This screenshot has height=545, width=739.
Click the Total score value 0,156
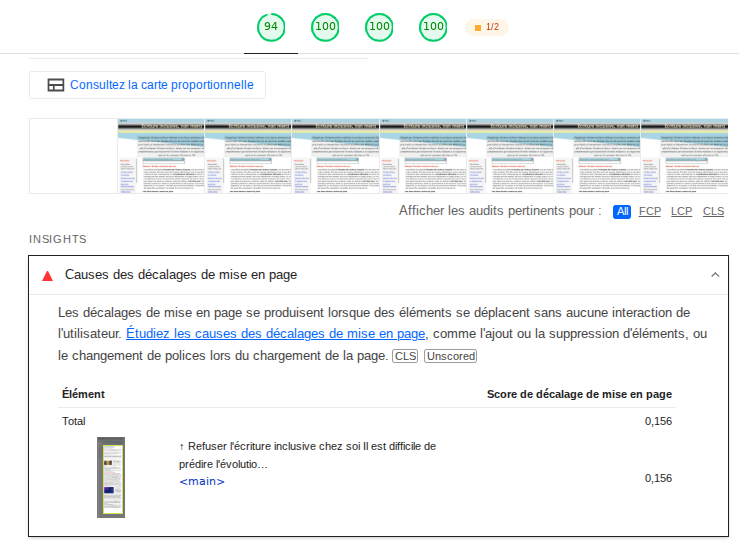point(658,421)
